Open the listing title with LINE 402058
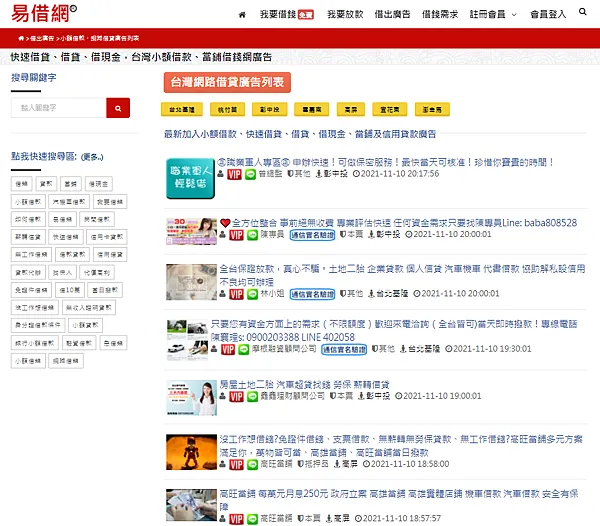The image size is (600, 526). (394, 331)
